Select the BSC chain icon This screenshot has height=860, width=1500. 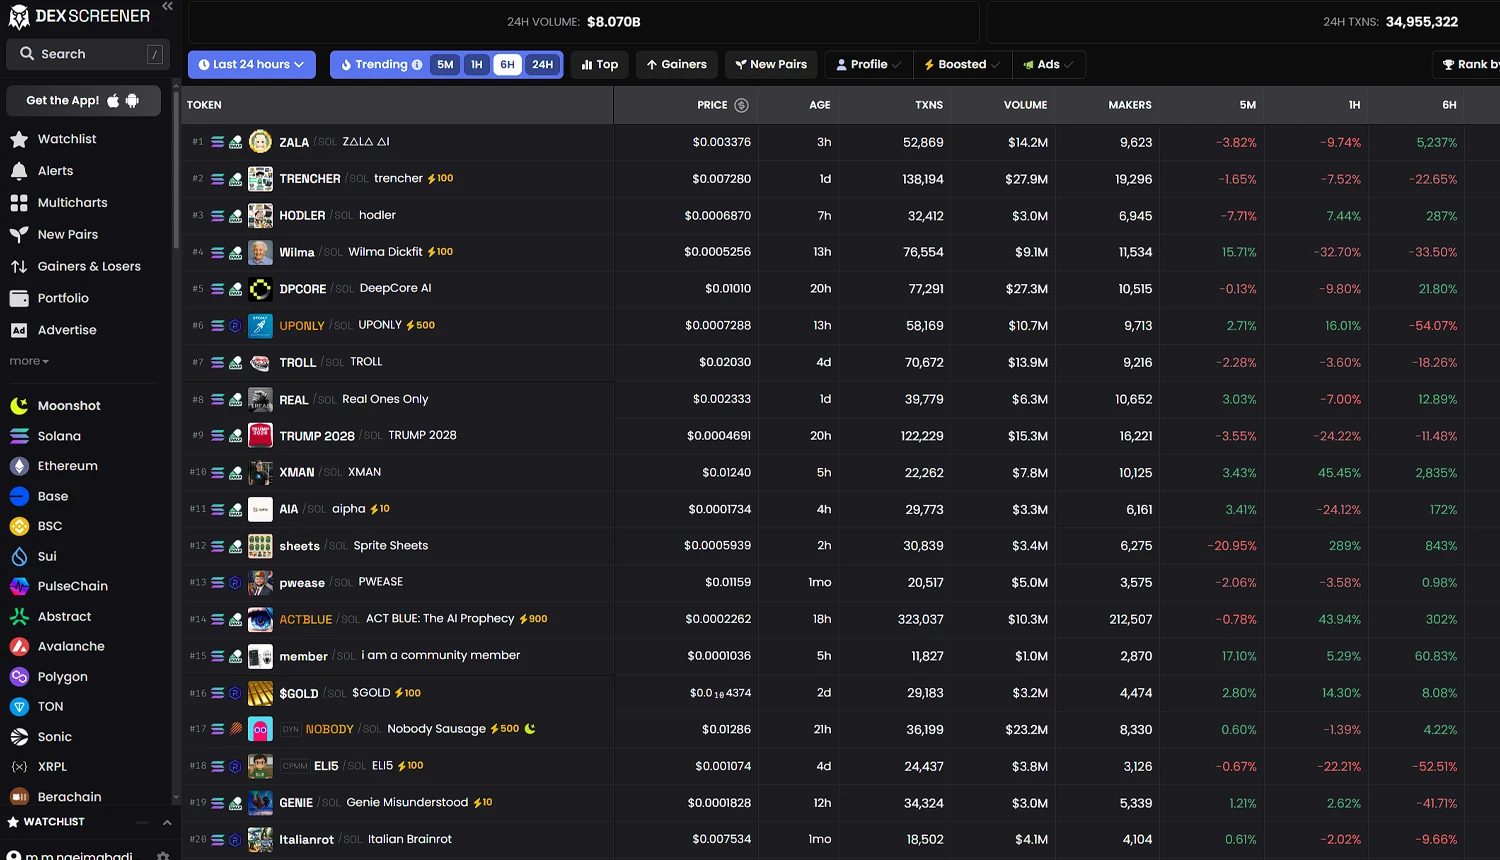(19, 526)
